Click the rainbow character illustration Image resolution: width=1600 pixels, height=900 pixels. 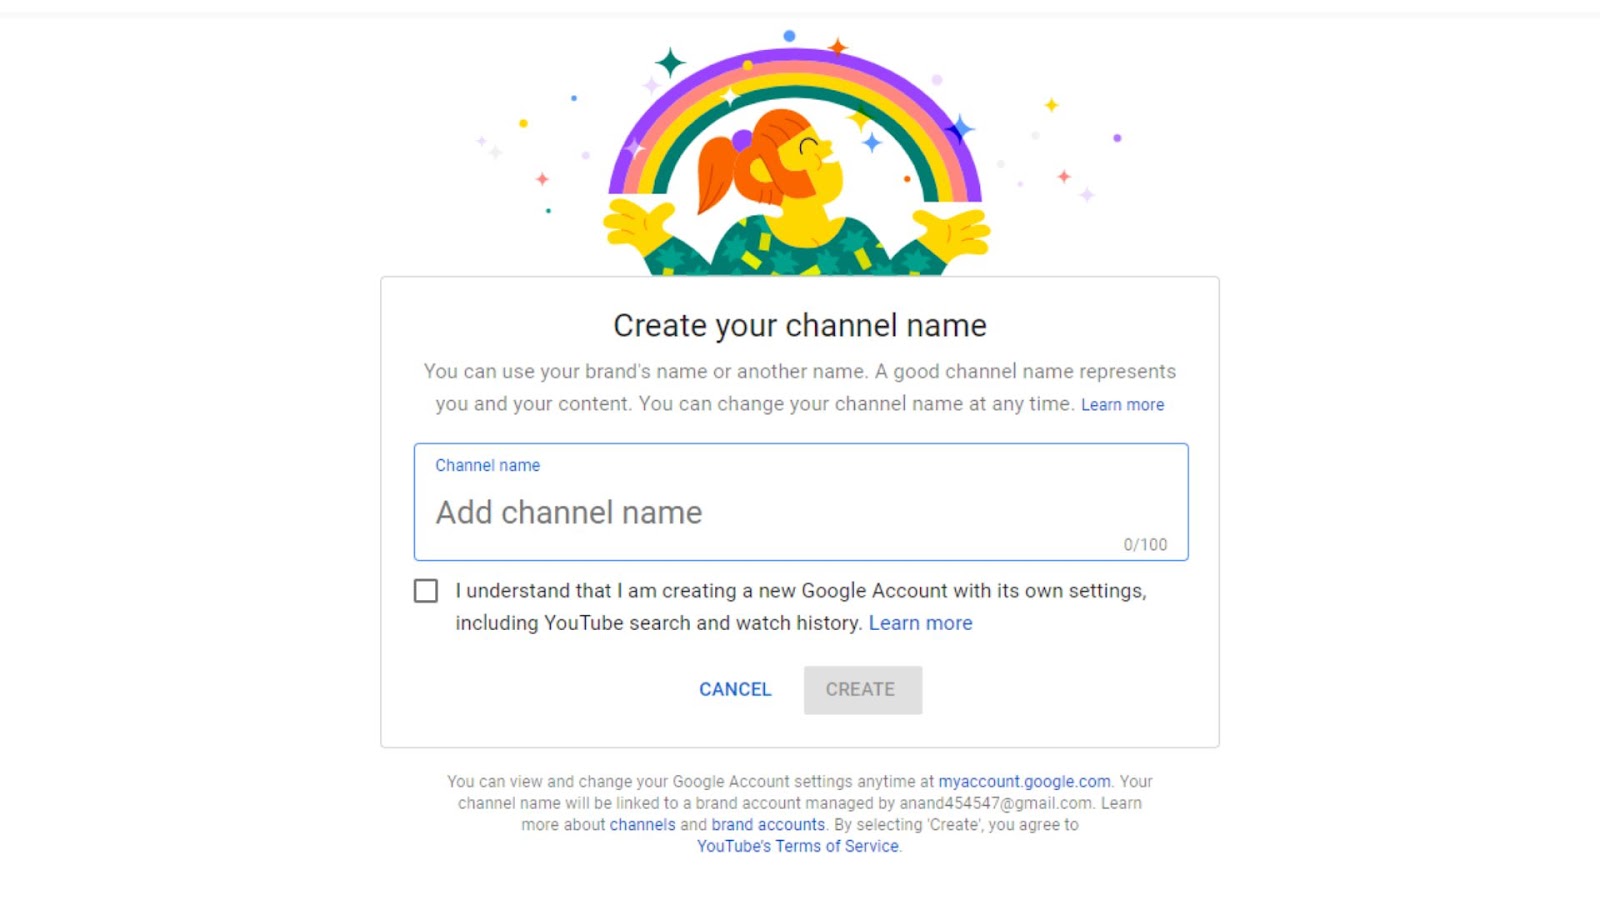click(x=798, y=152)
